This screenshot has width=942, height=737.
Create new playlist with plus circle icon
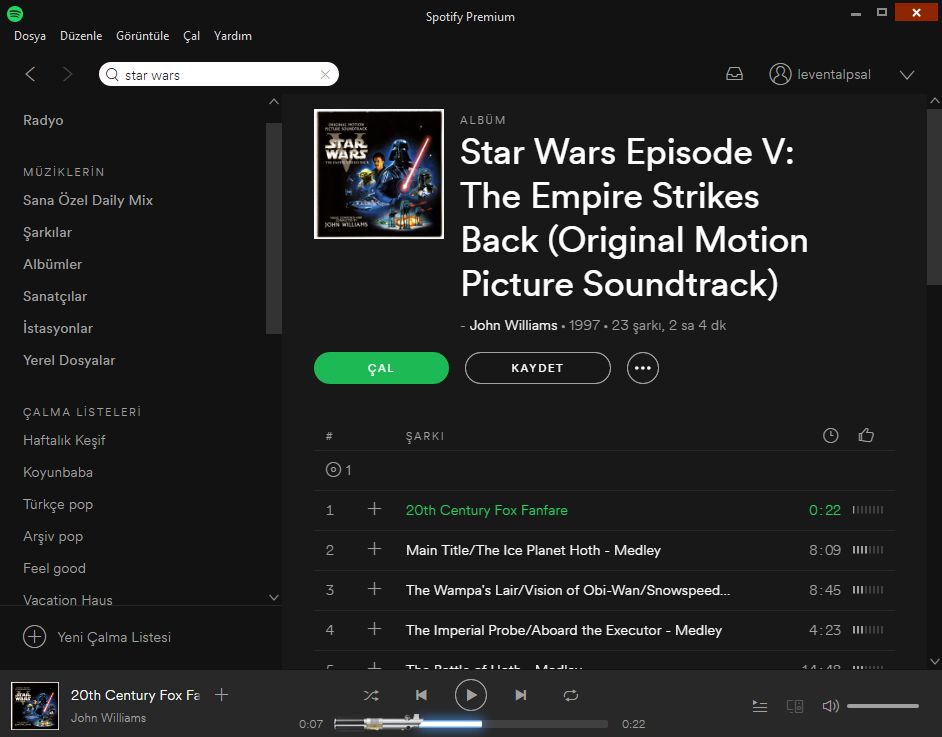pyautogui.click(x=34, y=637)
